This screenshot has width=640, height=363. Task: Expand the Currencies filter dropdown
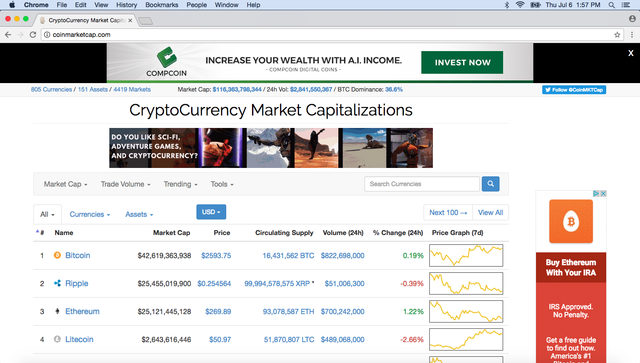point(90,214)
